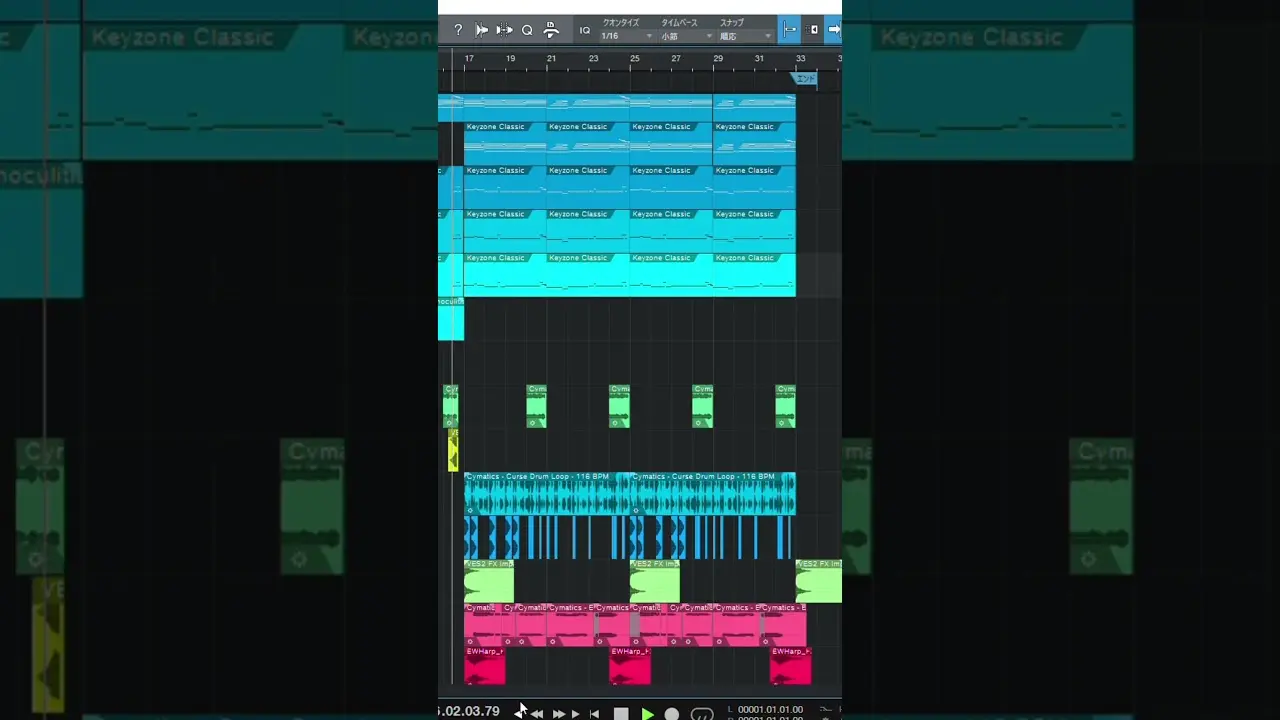Click the Q quantize icon in toolbar

(527, 30)
